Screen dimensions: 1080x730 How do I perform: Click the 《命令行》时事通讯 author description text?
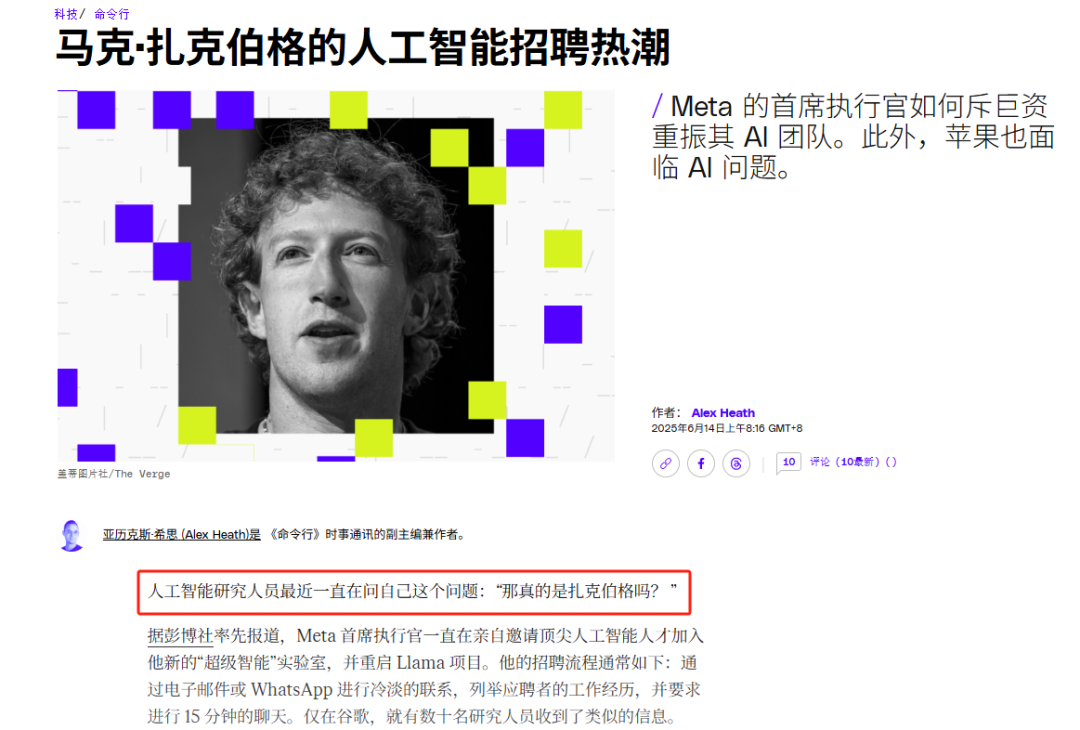366,534
